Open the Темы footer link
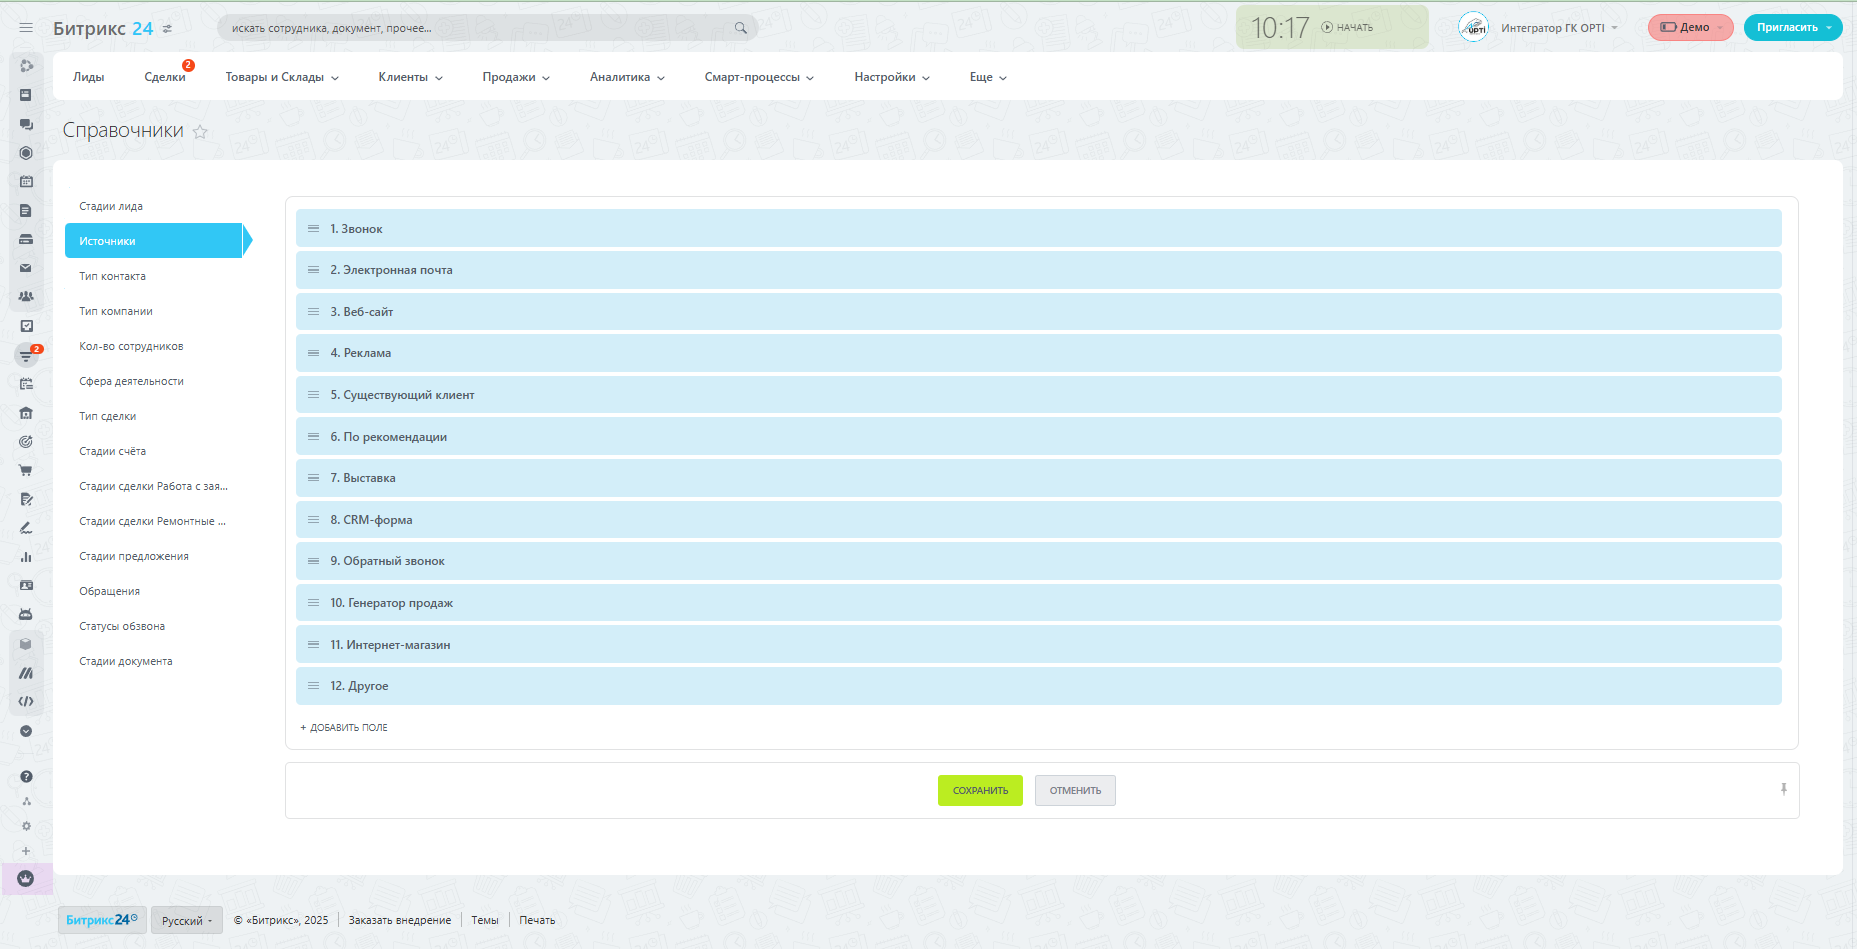Screen dimensions: 1857x949 [485, 920]
